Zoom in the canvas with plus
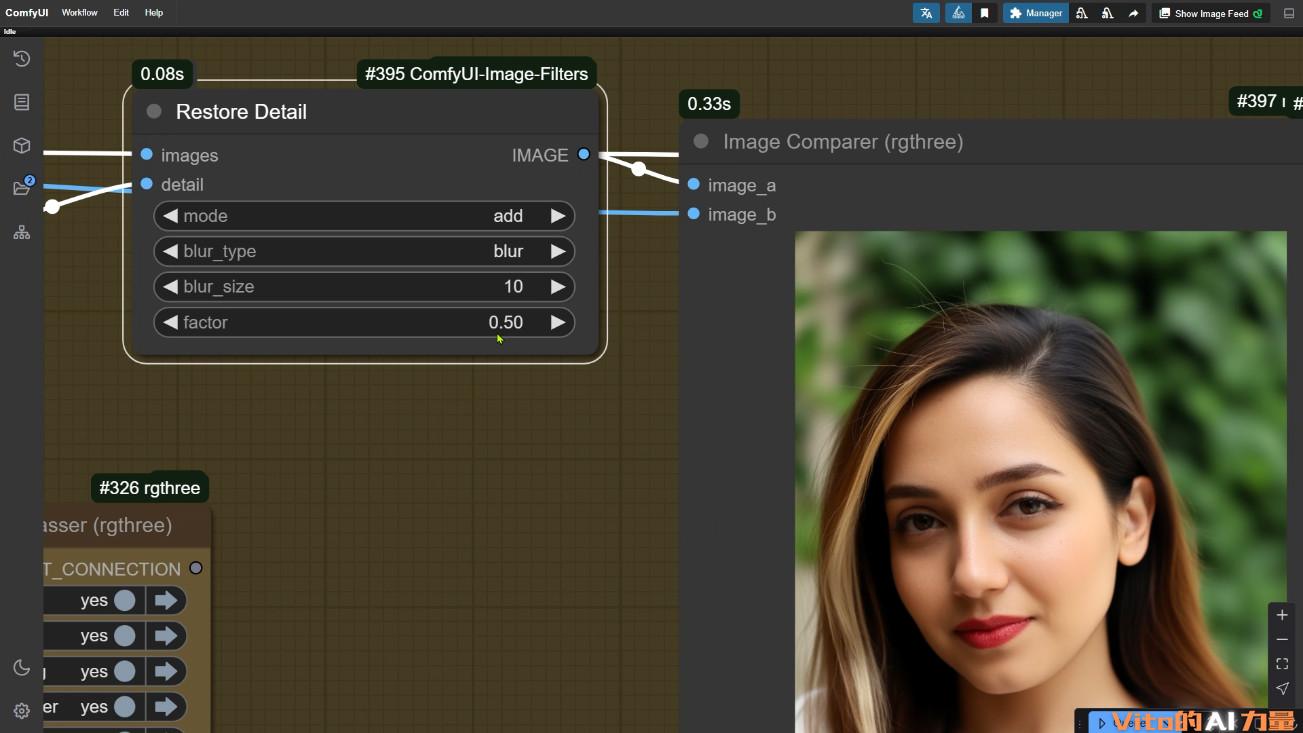This screenshot has height=733, width=1303. tap(1282, 615)
